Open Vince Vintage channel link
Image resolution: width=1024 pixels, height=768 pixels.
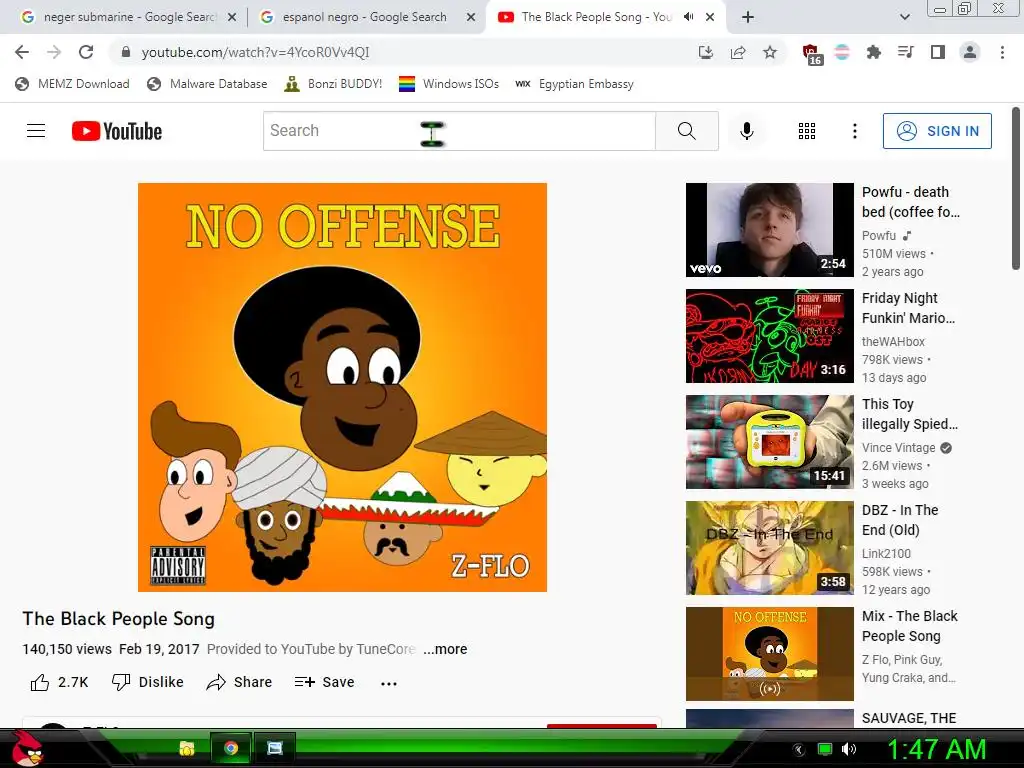point(899,447)
